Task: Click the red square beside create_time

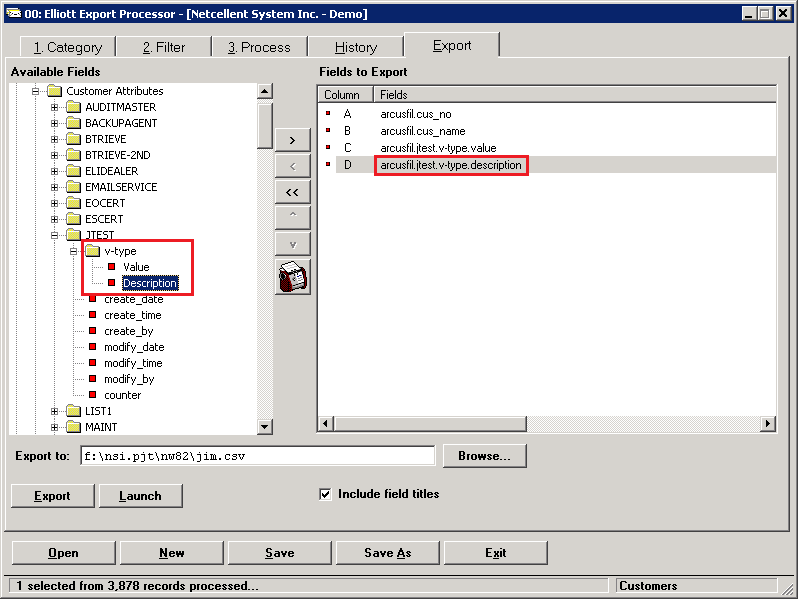Action: [93, 315]
